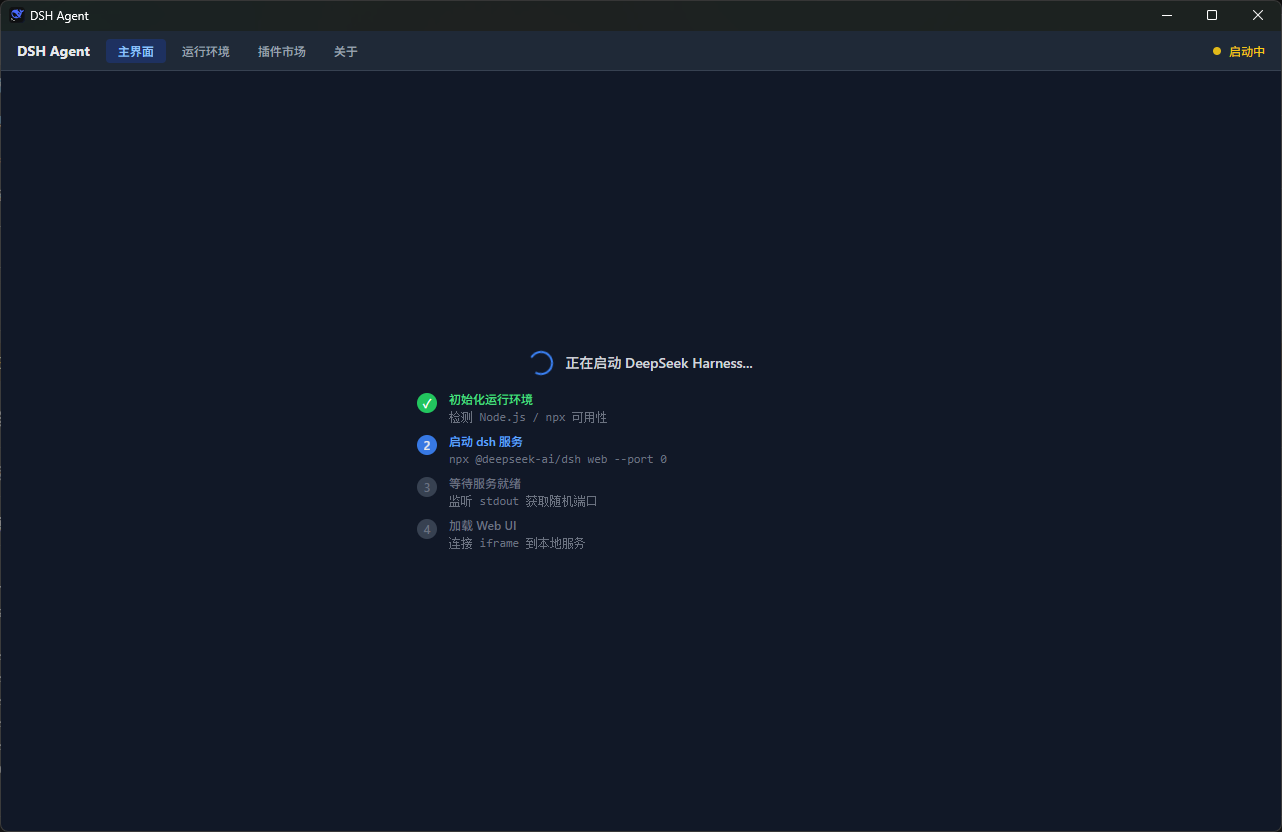Image resolution: width=1282 pixels, height=832 pixels.
Task: Switch to the 主界面 tab
Action: tap(136, 51)
